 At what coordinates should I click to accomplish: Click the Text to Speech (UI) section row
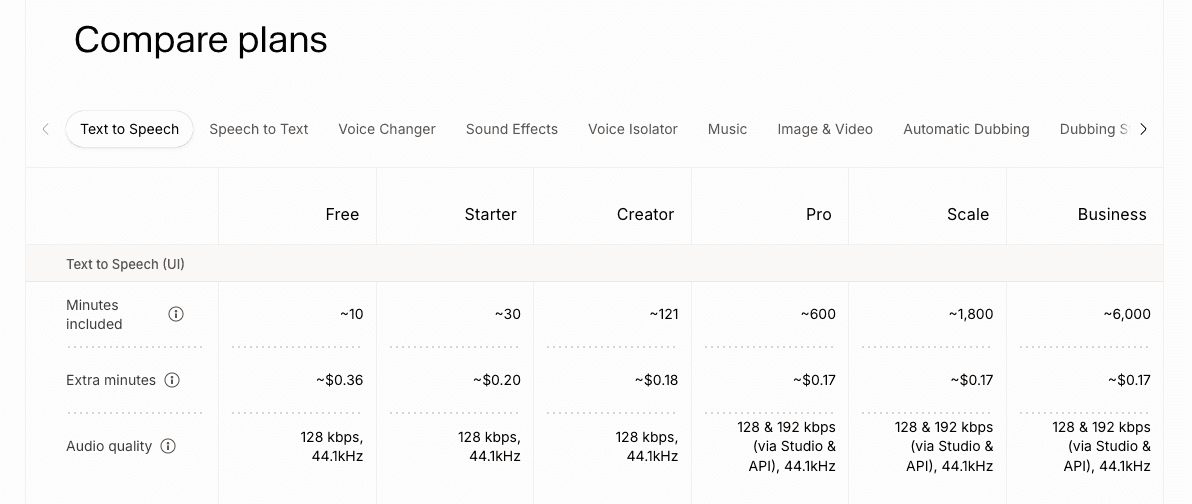(594, 264)
